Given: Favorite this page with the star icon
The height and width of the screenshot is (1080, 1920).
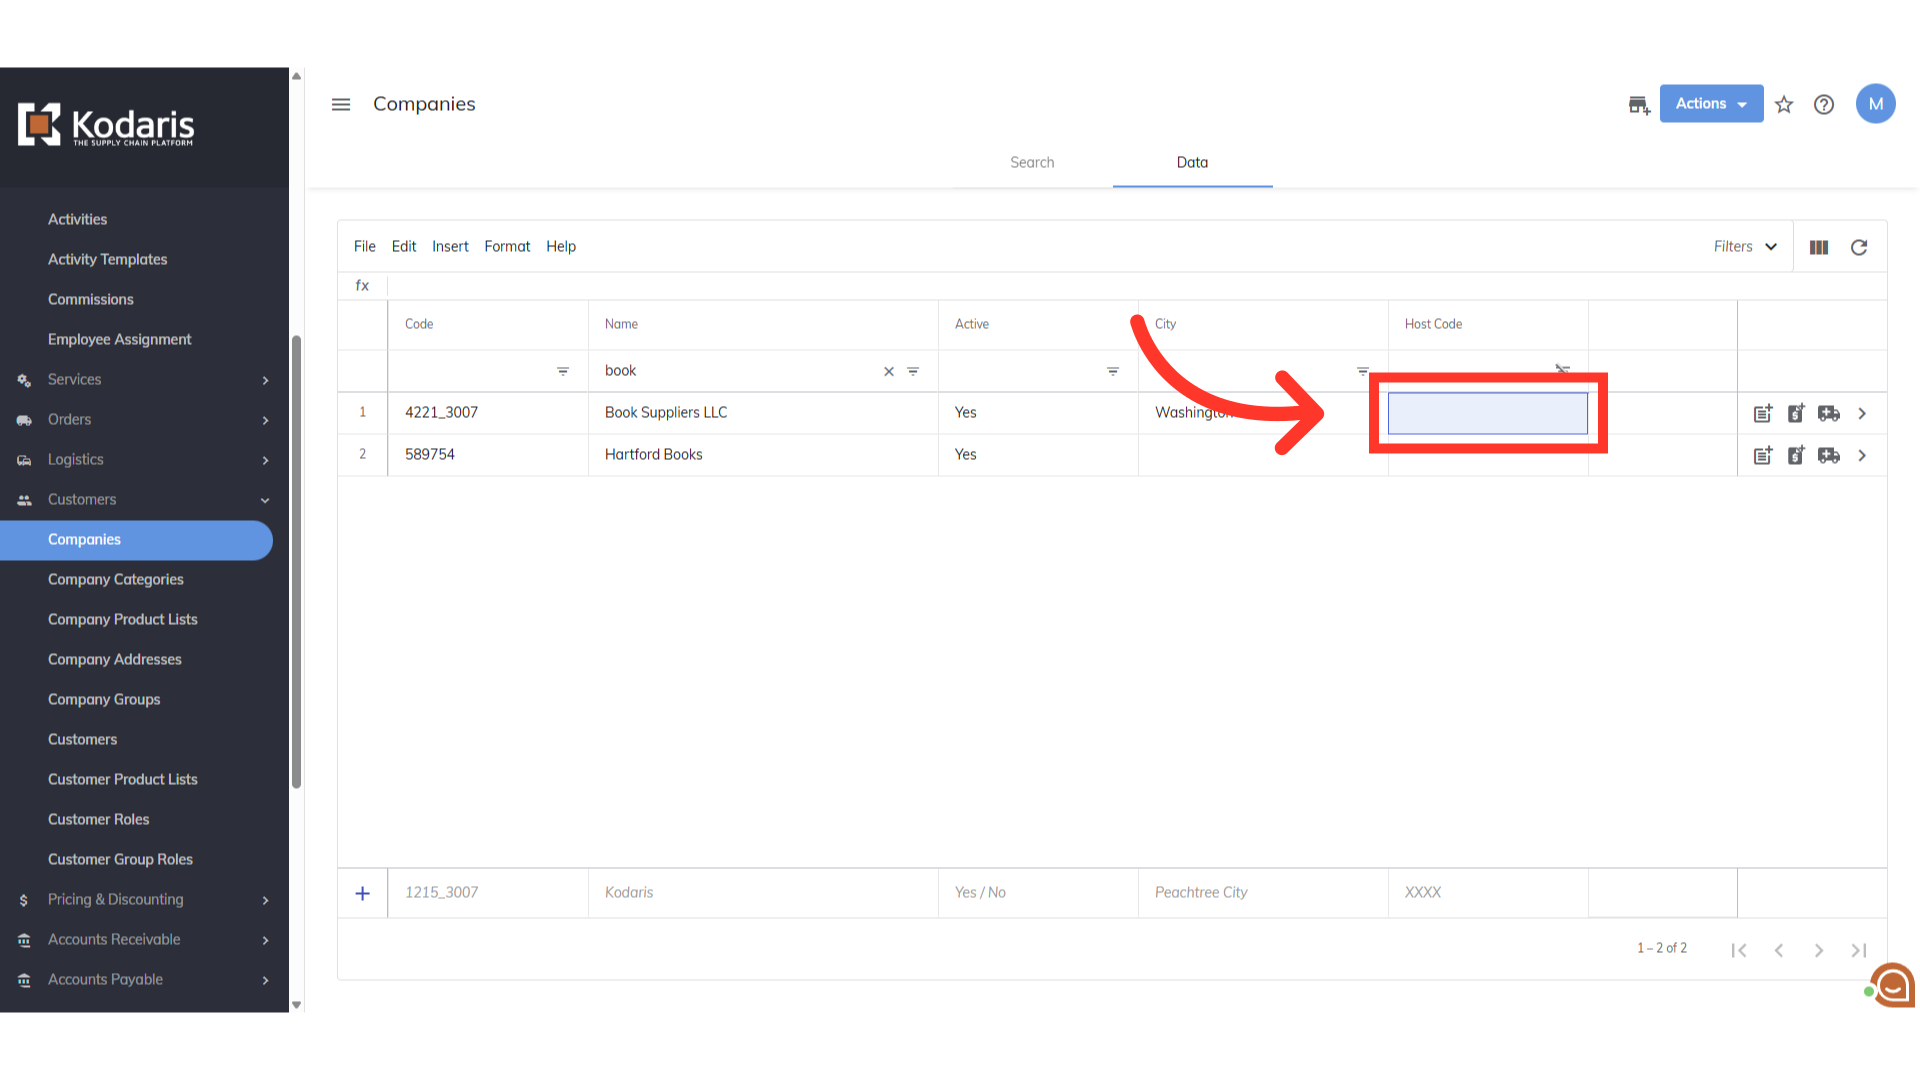Looking at the screenshot, I should point(1784,104).
